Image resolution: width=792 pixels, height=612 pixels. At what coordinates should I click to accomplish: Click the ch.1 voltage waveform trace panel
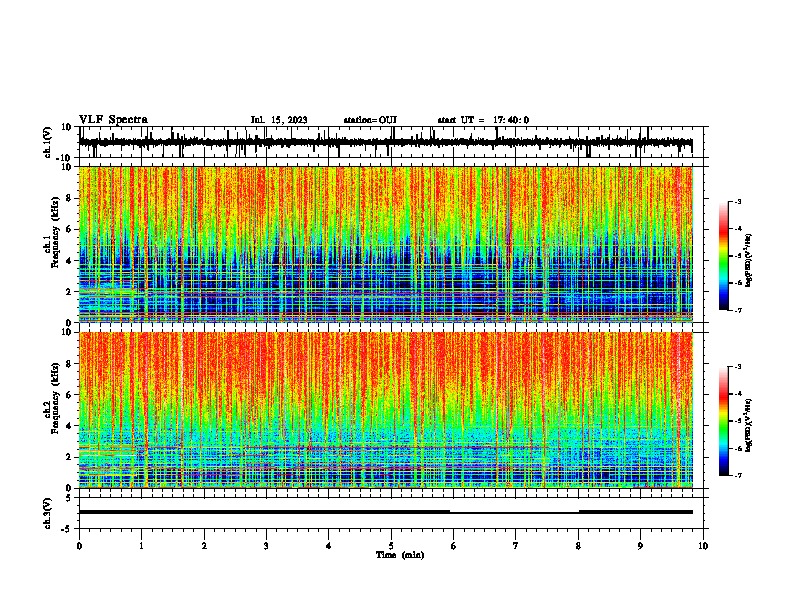tap(391, 142)
